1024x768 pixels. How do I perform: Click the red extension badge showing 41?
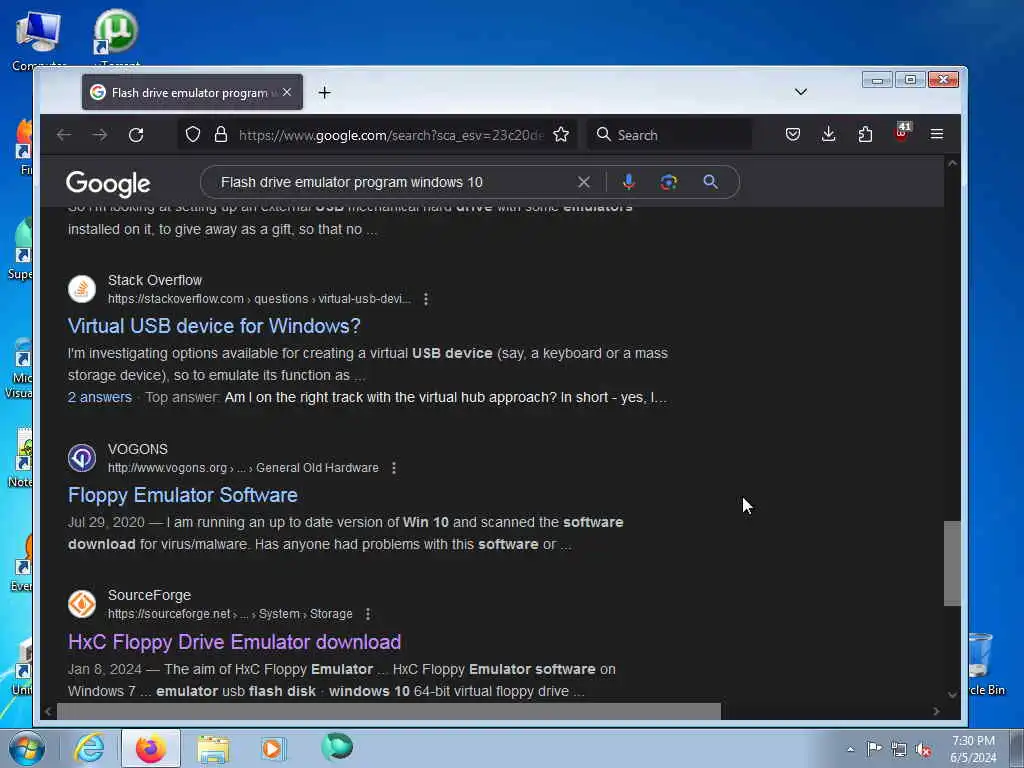click(x=902, y=133)
